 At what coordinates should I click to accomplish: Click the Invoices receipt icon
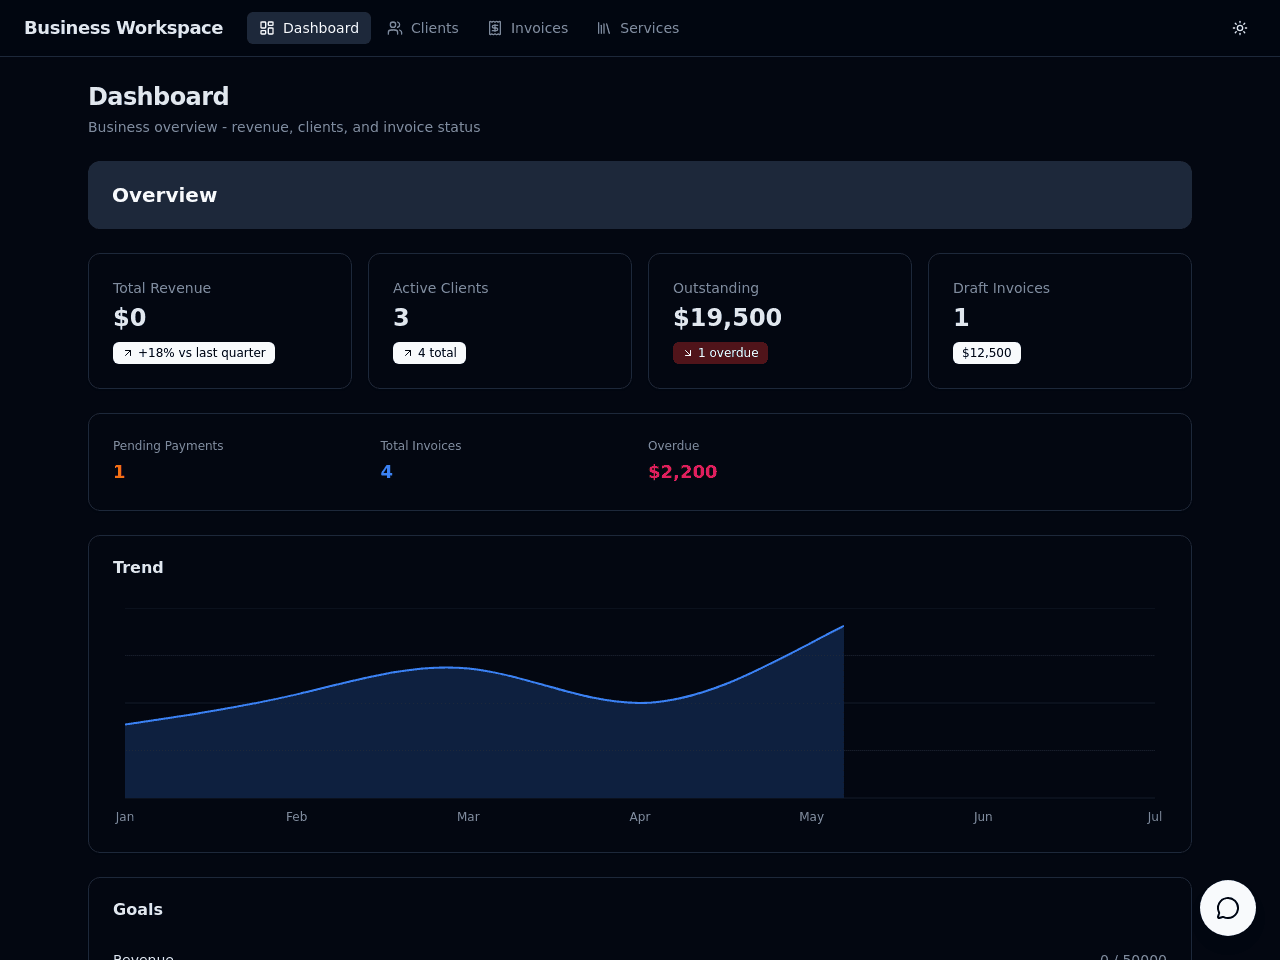tap(495, 28)
